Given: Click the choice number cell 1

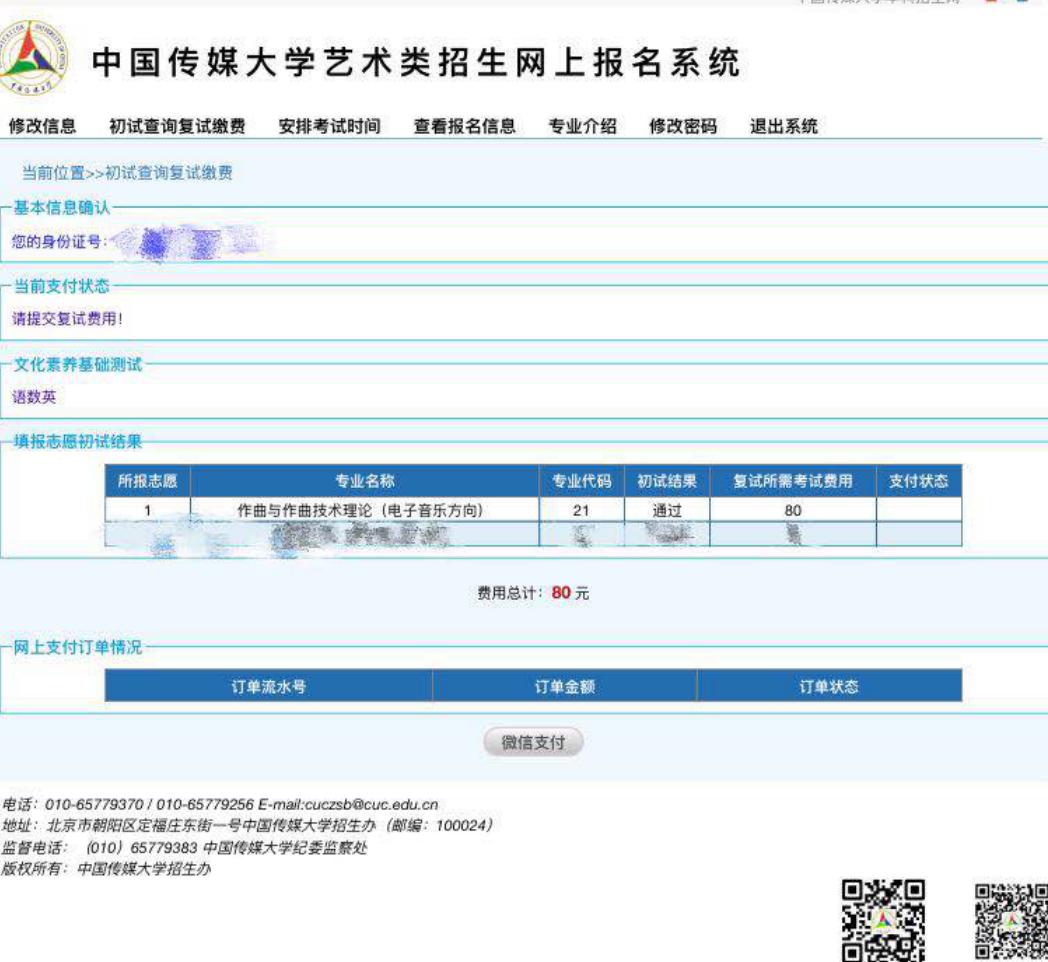Looking at the screenshot, I should (x=148, y=510).
